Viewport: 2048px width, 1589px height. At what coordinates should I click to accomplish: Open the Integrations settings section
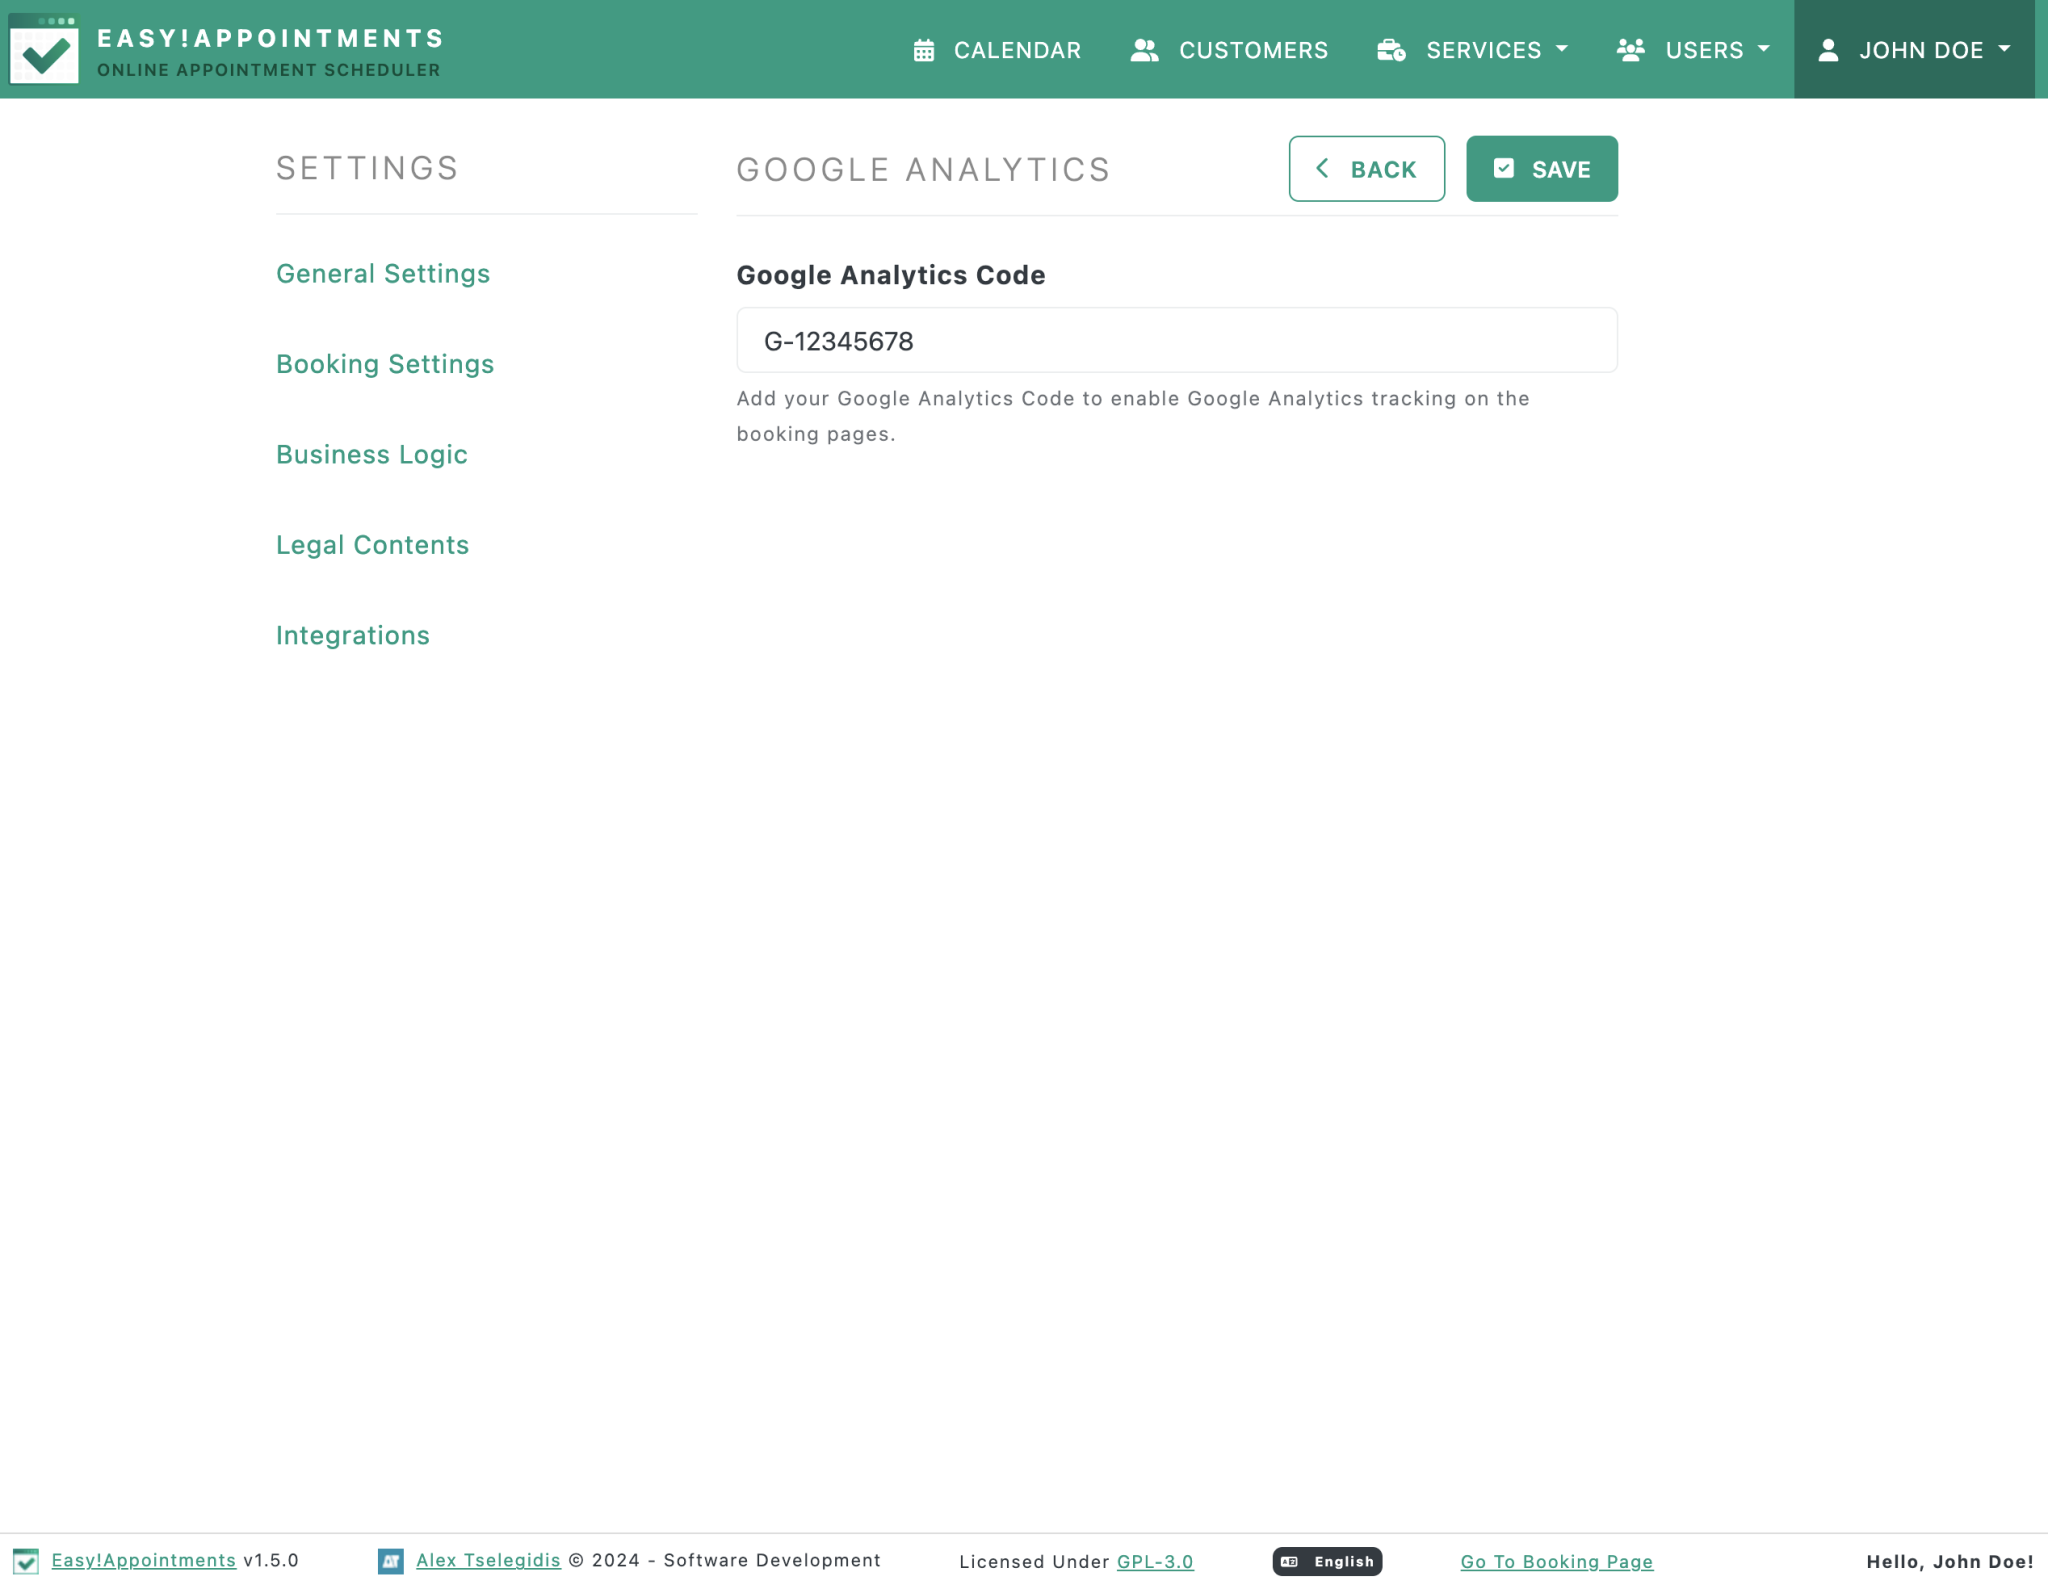352,635
